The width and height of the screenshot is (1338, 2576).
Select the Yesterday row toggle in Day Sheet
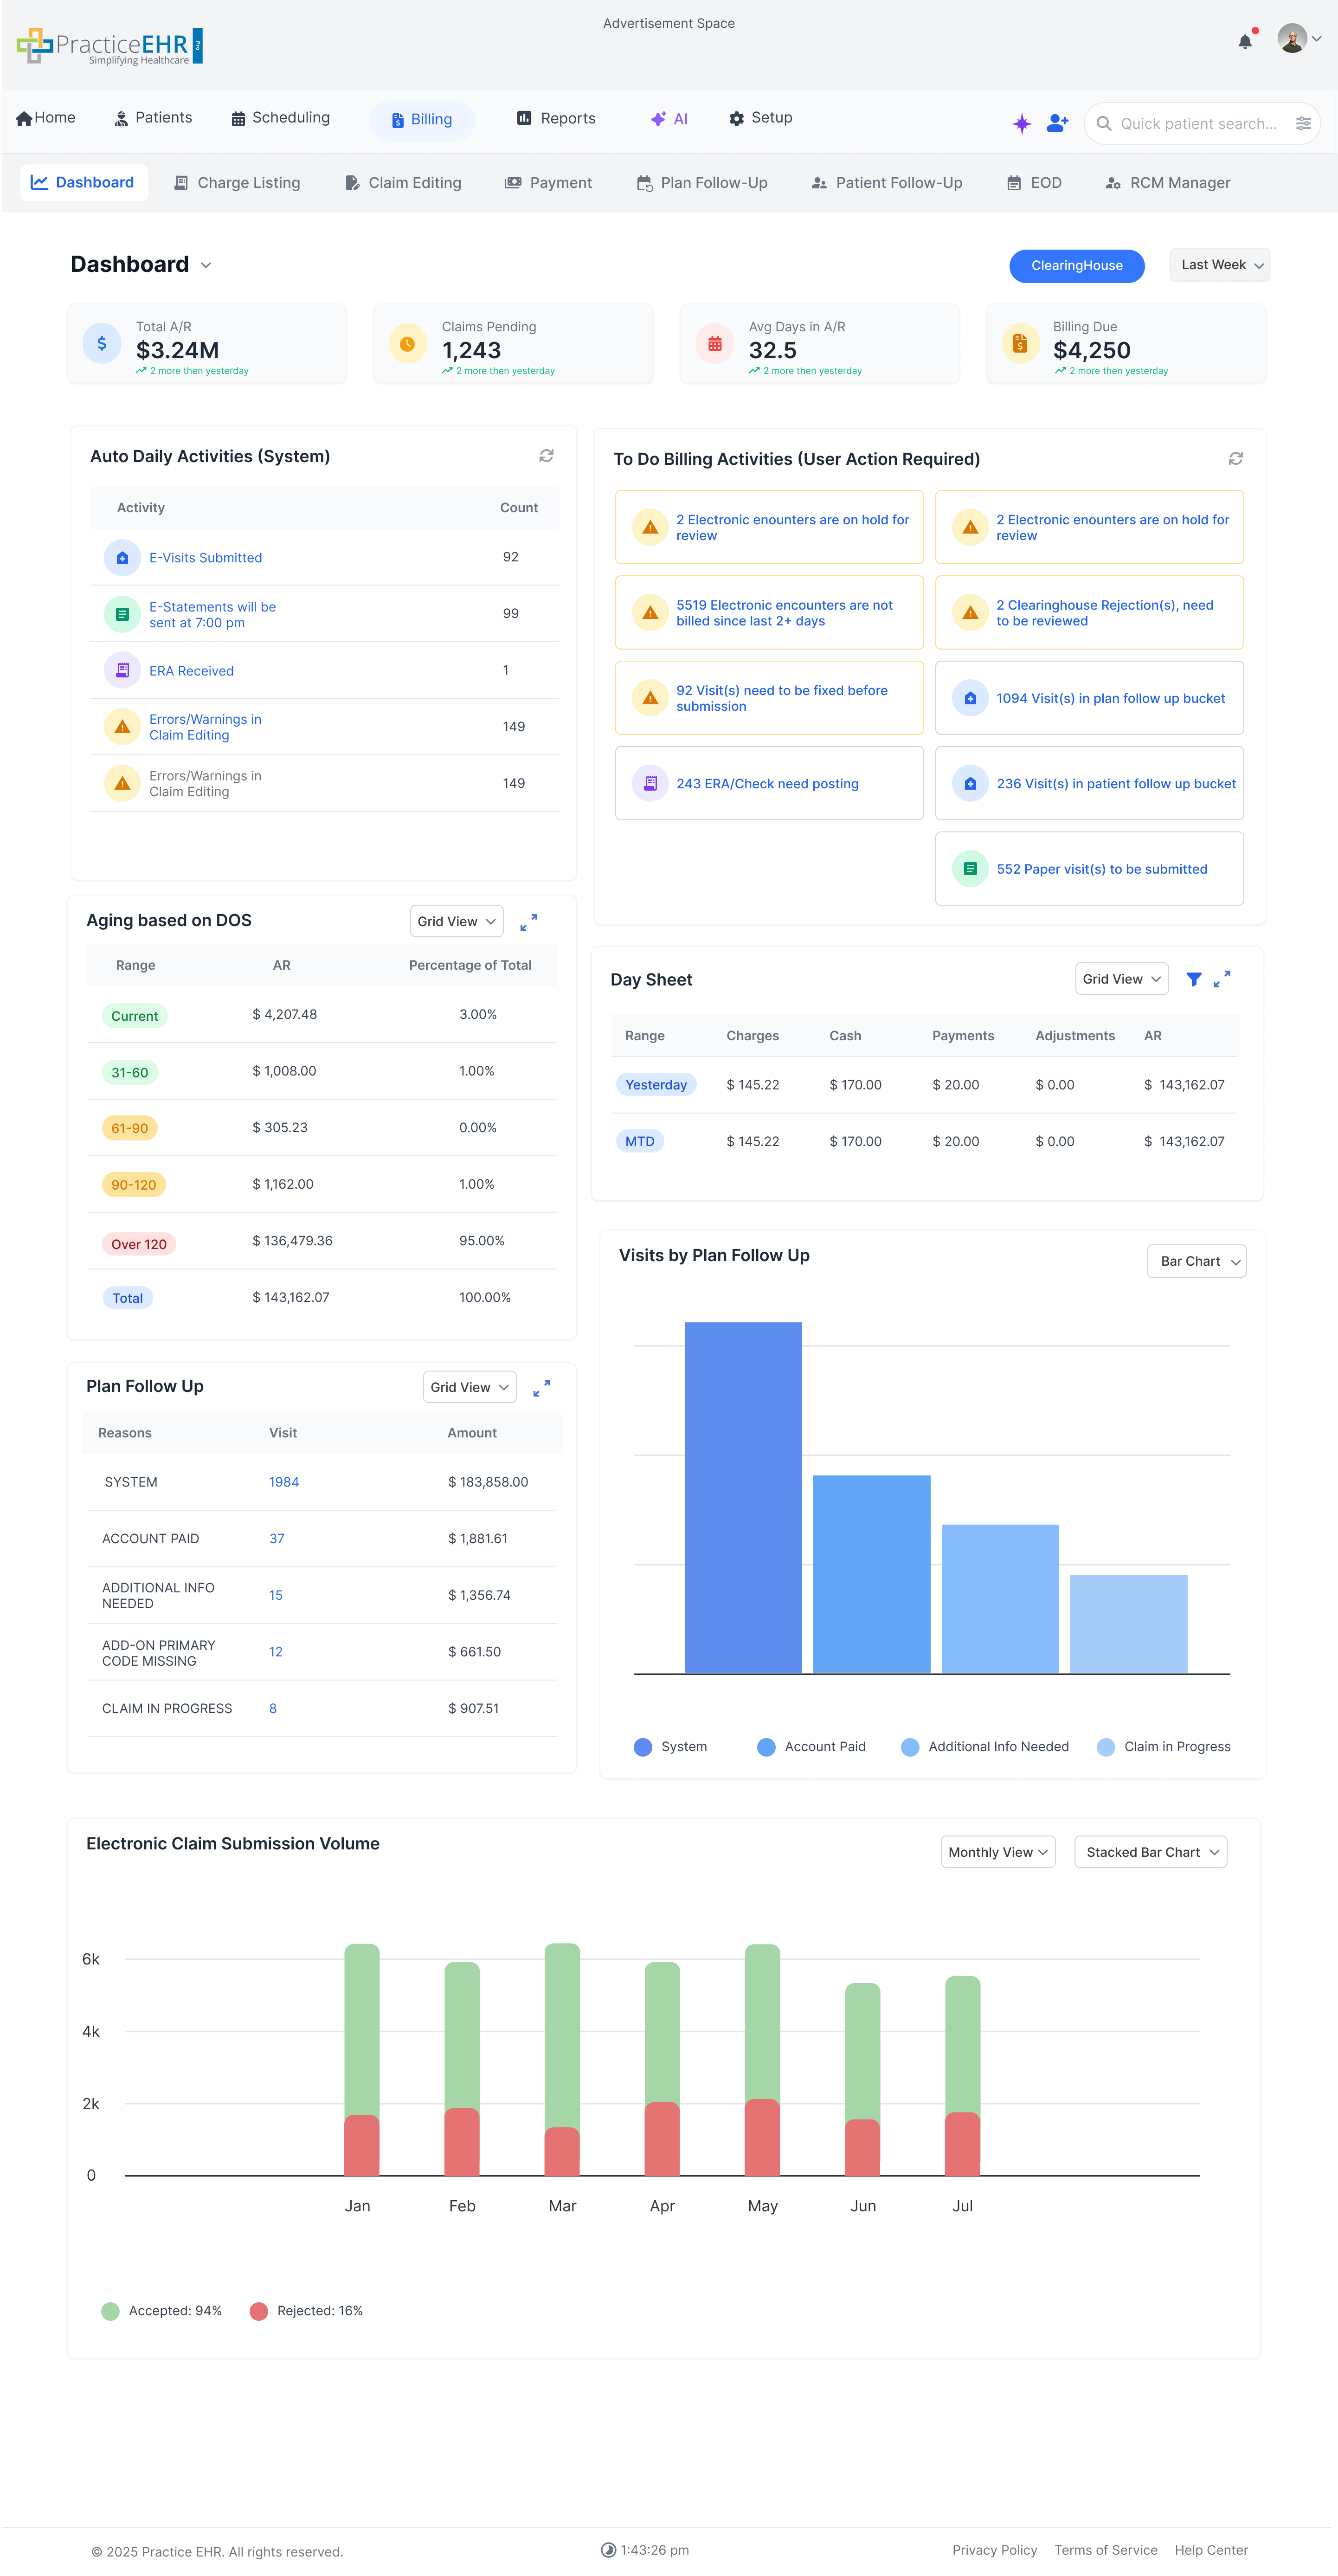pos(656,1084)
